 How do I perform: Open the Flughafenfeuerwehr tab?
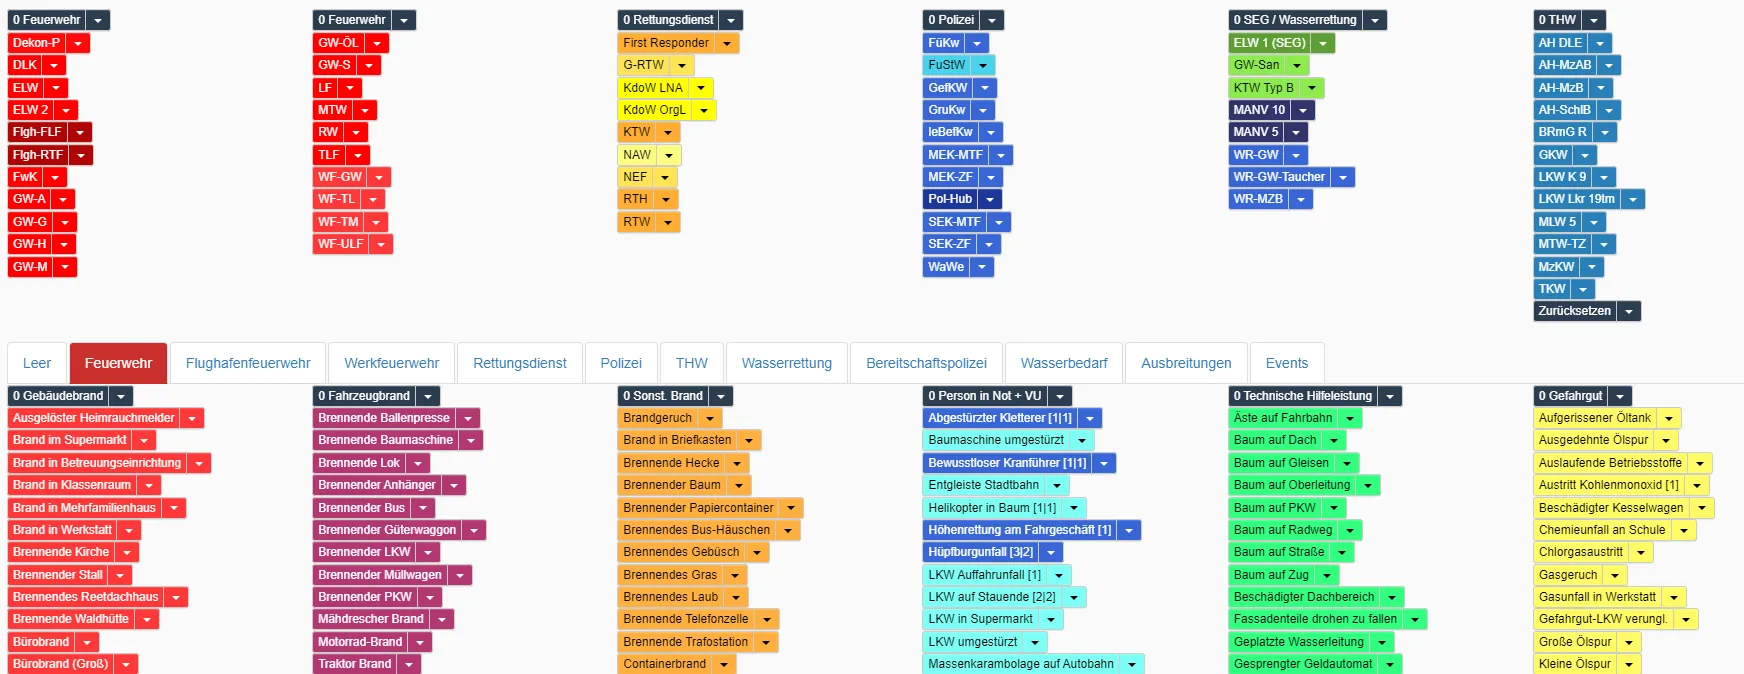click(x=248, y=363)
